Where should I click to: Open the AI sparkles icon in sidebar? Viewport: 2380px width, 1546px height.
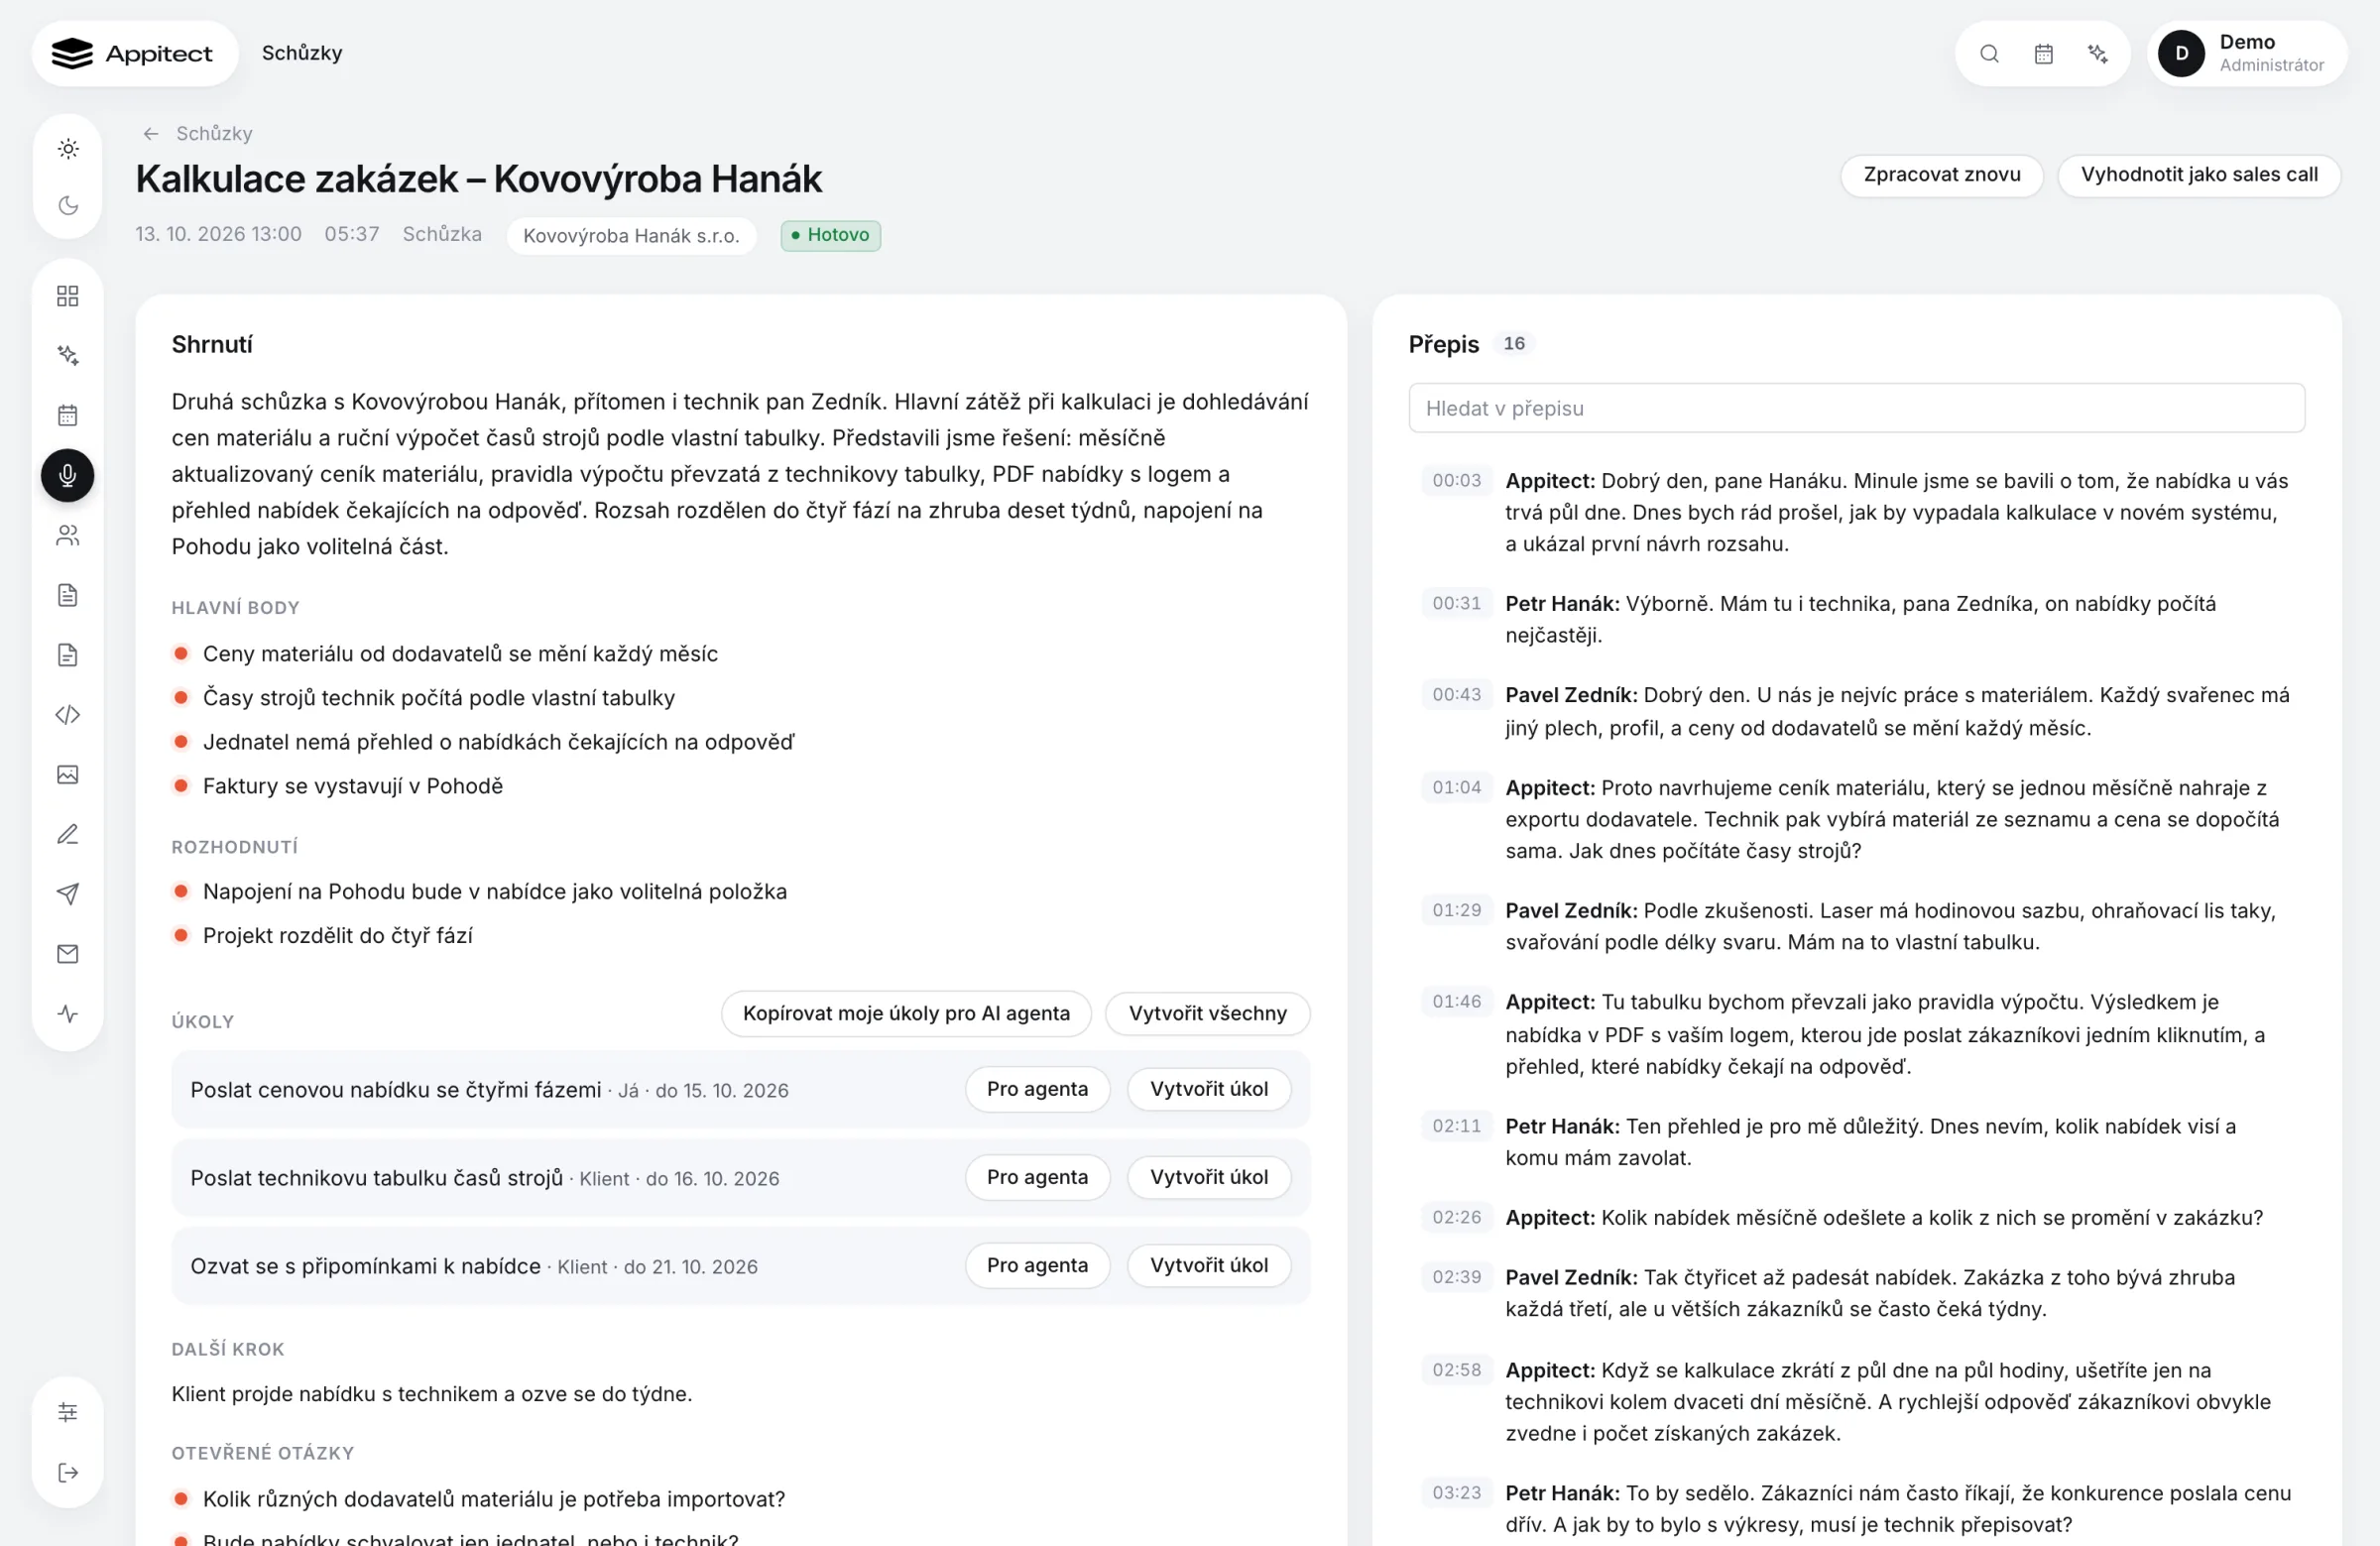click(x=68, y=355)
